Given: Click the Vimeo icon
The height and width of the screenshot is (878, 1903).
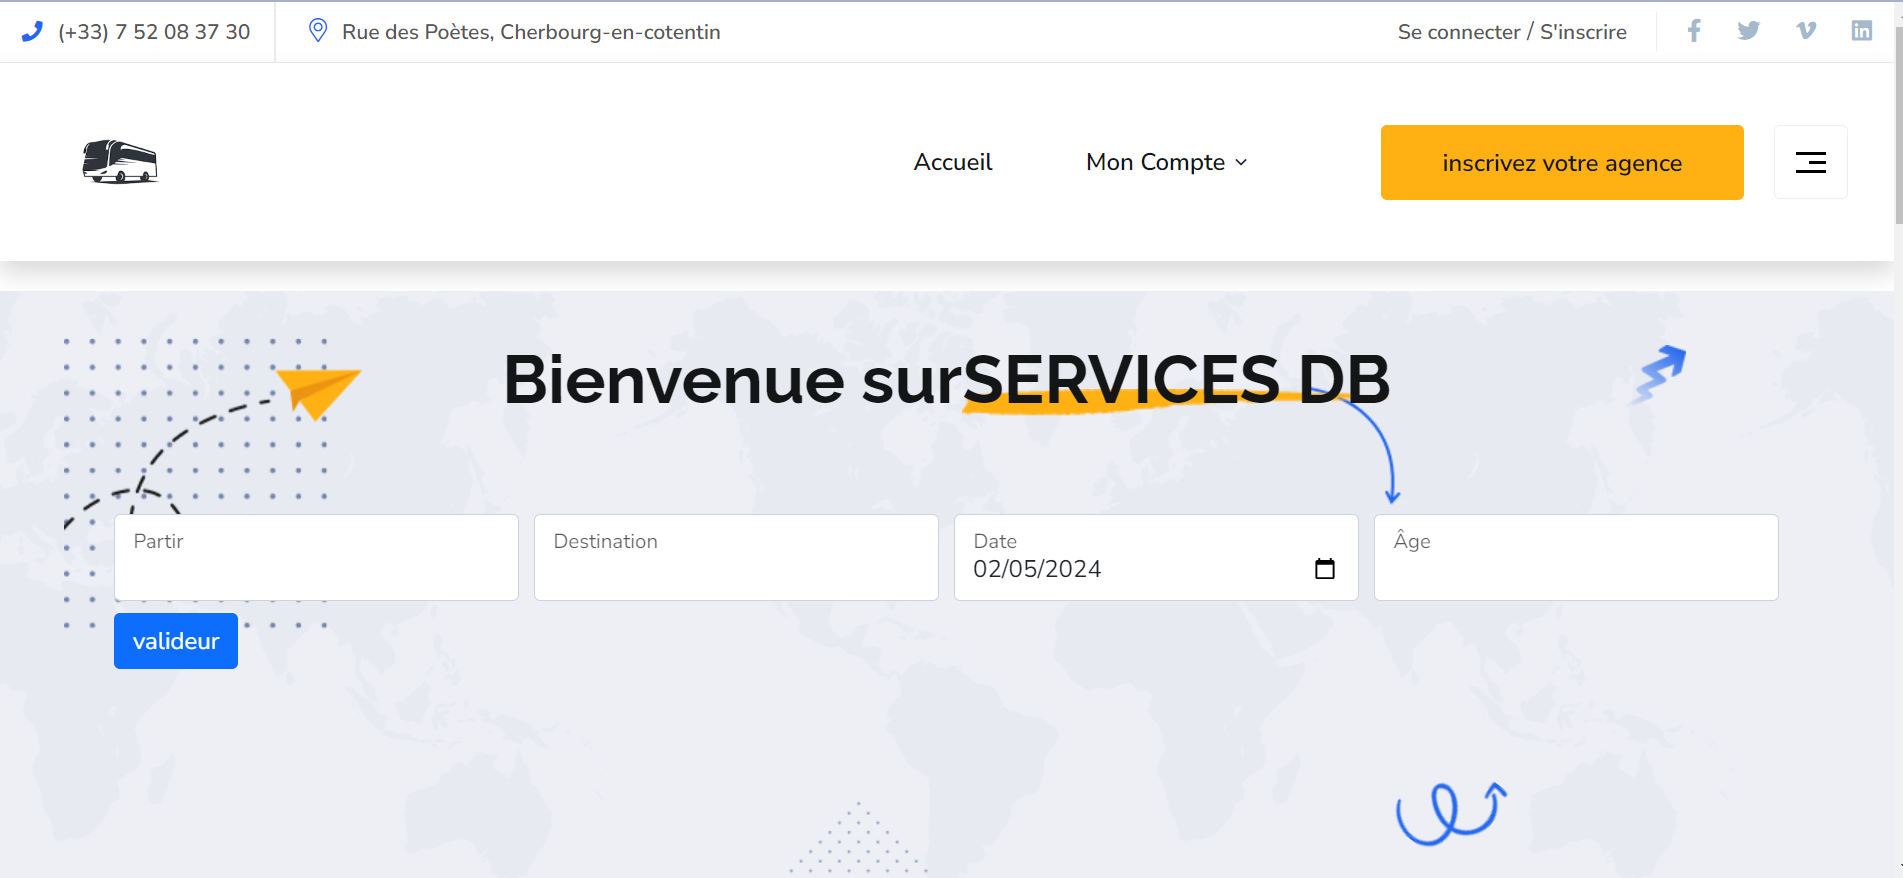Looking at the screenshot, I should point(1805,31).
